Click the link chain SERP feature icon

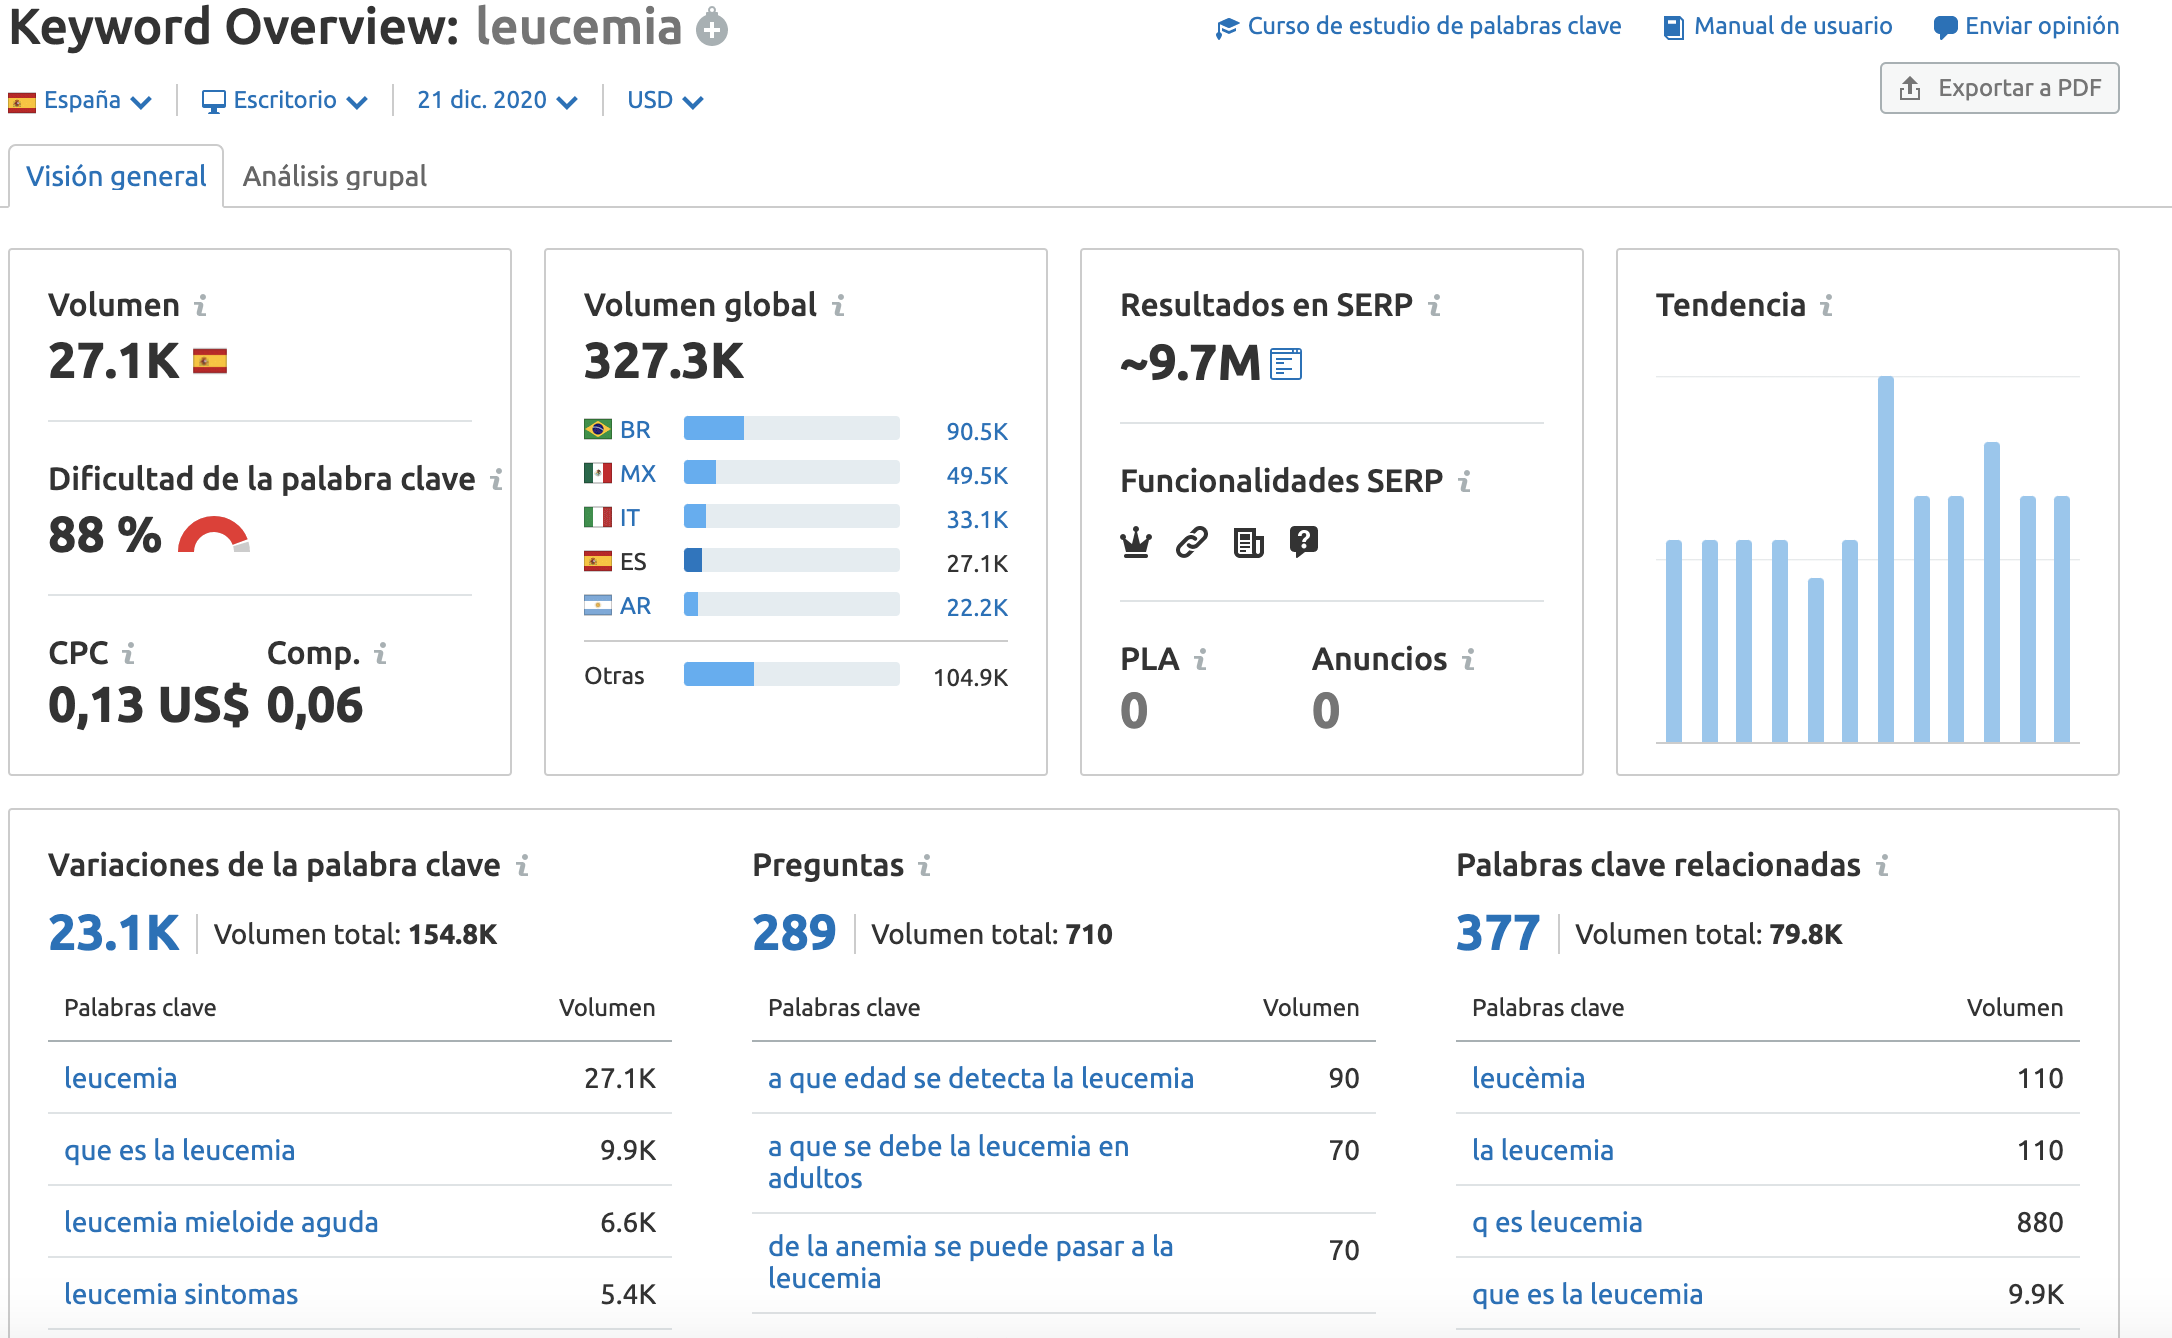click(x=1192, y=542)
